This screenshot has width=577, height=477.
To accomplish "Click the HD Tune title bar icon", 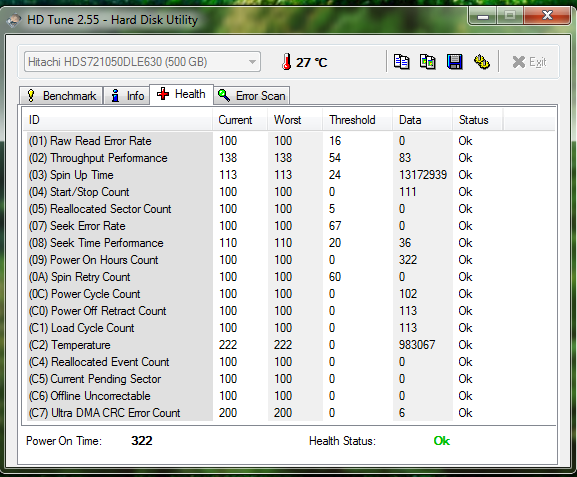I will point(14,20).
